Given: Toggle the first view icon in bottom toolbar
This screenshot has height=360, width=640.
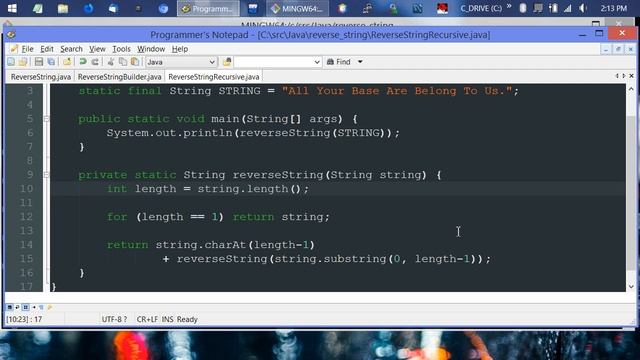Looking at the screenshot, I should click(10, 307).
